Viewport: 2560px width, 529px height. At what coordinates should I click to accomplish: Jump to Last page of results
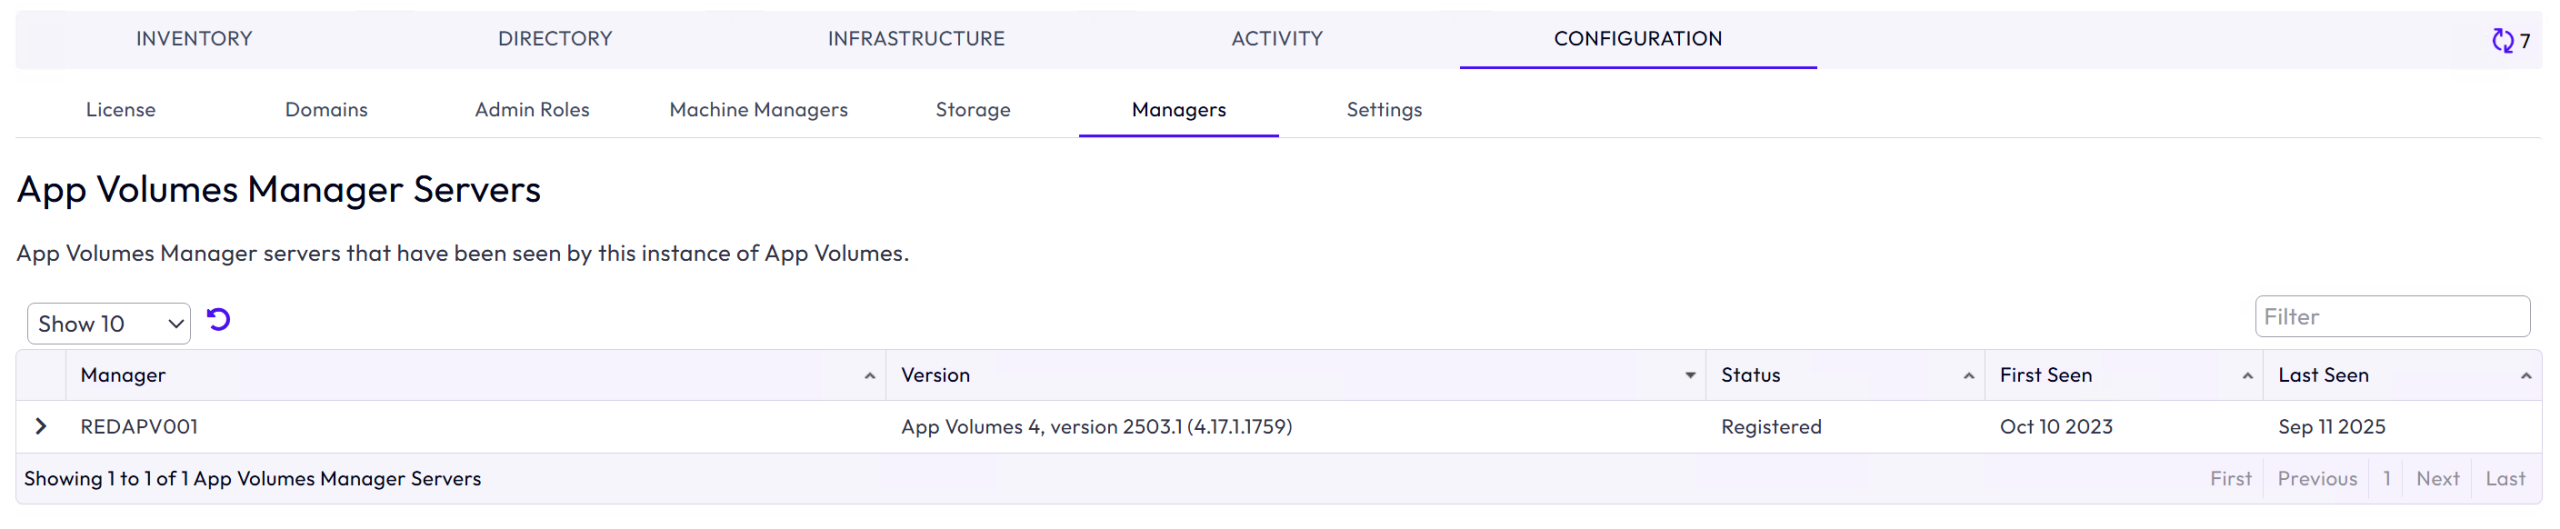coord(2505,479)
